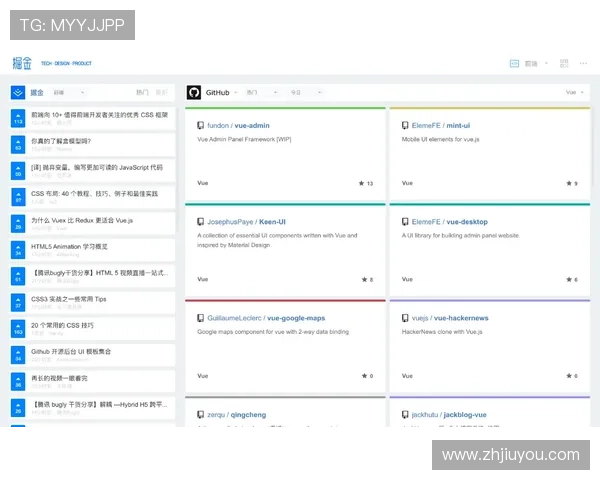The width and height of the screenshot is (600, 480).
Task: Open the ElemeFE / vue-desktop repository
Action: tap(450, 222)
